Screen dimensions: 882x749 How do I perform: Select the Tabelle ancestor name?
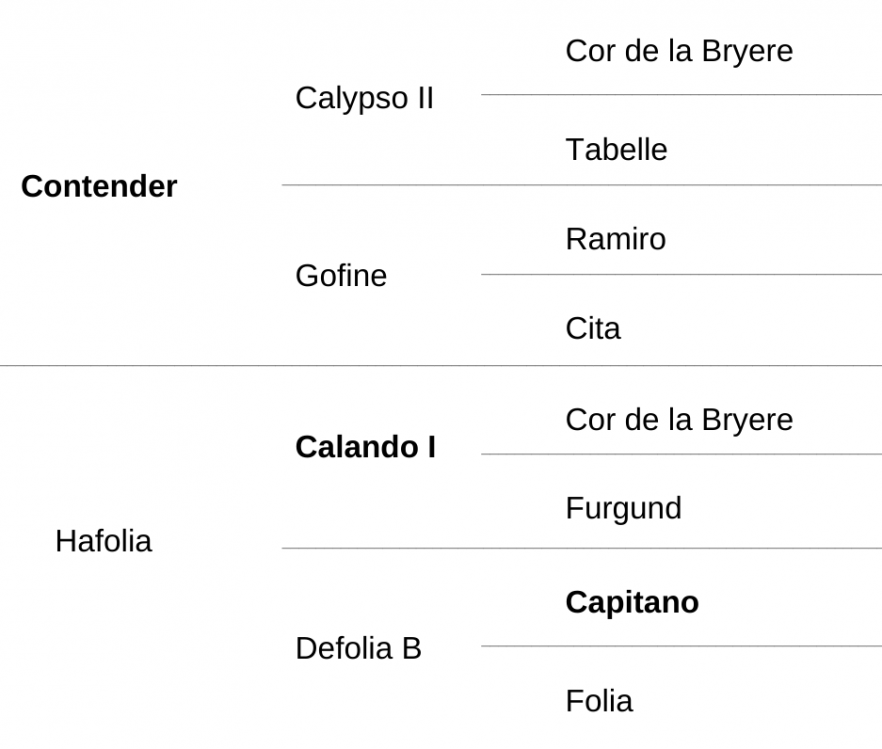click(x=616, y=150)
